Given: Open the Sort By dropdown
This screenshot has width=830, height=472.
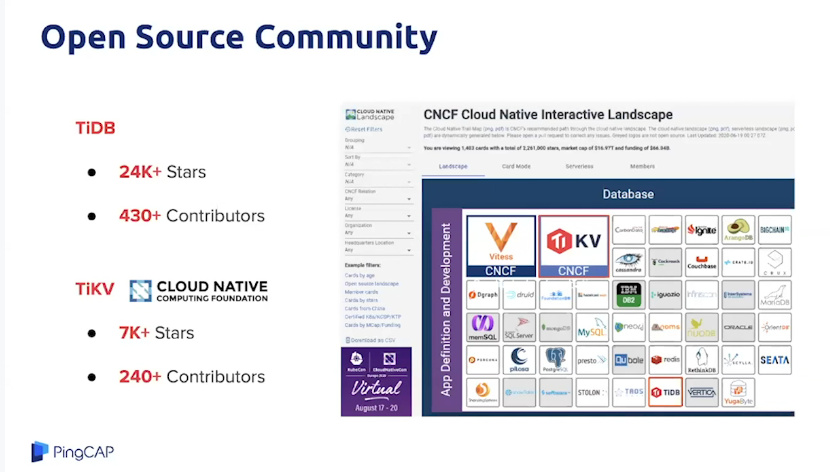Looking at the screenshot, I should pyautogui.click(x=378, y=165).
